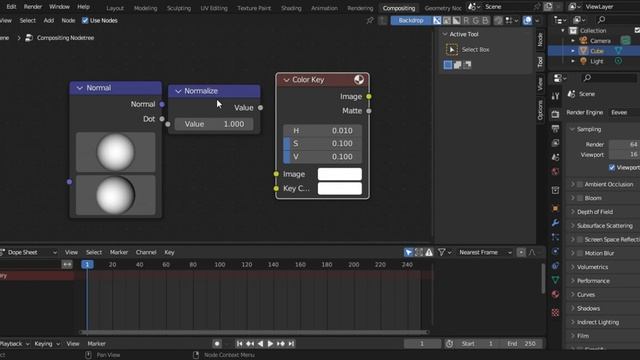Adjust the Color Key V 0.100 slider

pos(322,157)
